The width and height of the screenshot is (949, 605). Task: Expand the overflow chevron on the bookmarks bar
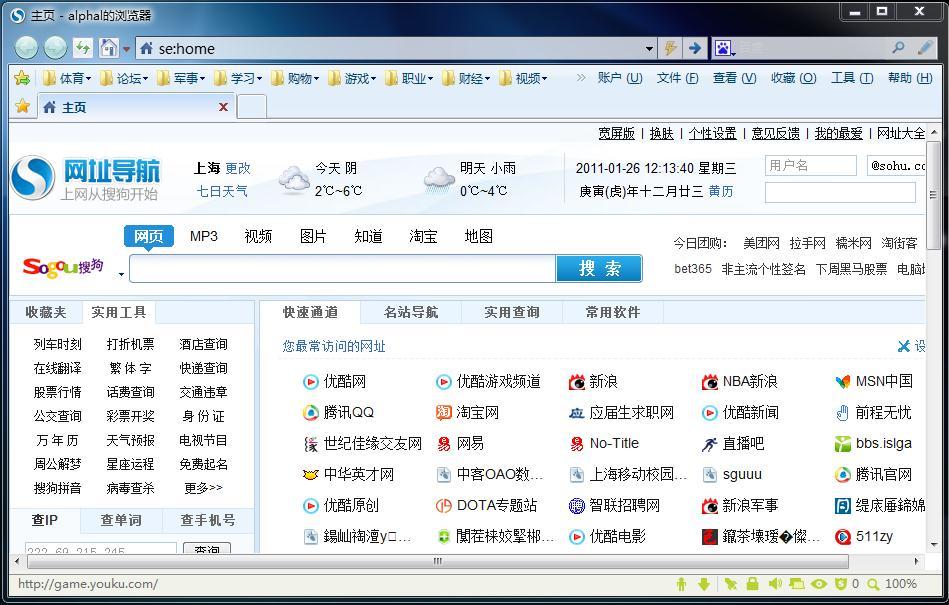pyautogui.click(x=582, y=77)
